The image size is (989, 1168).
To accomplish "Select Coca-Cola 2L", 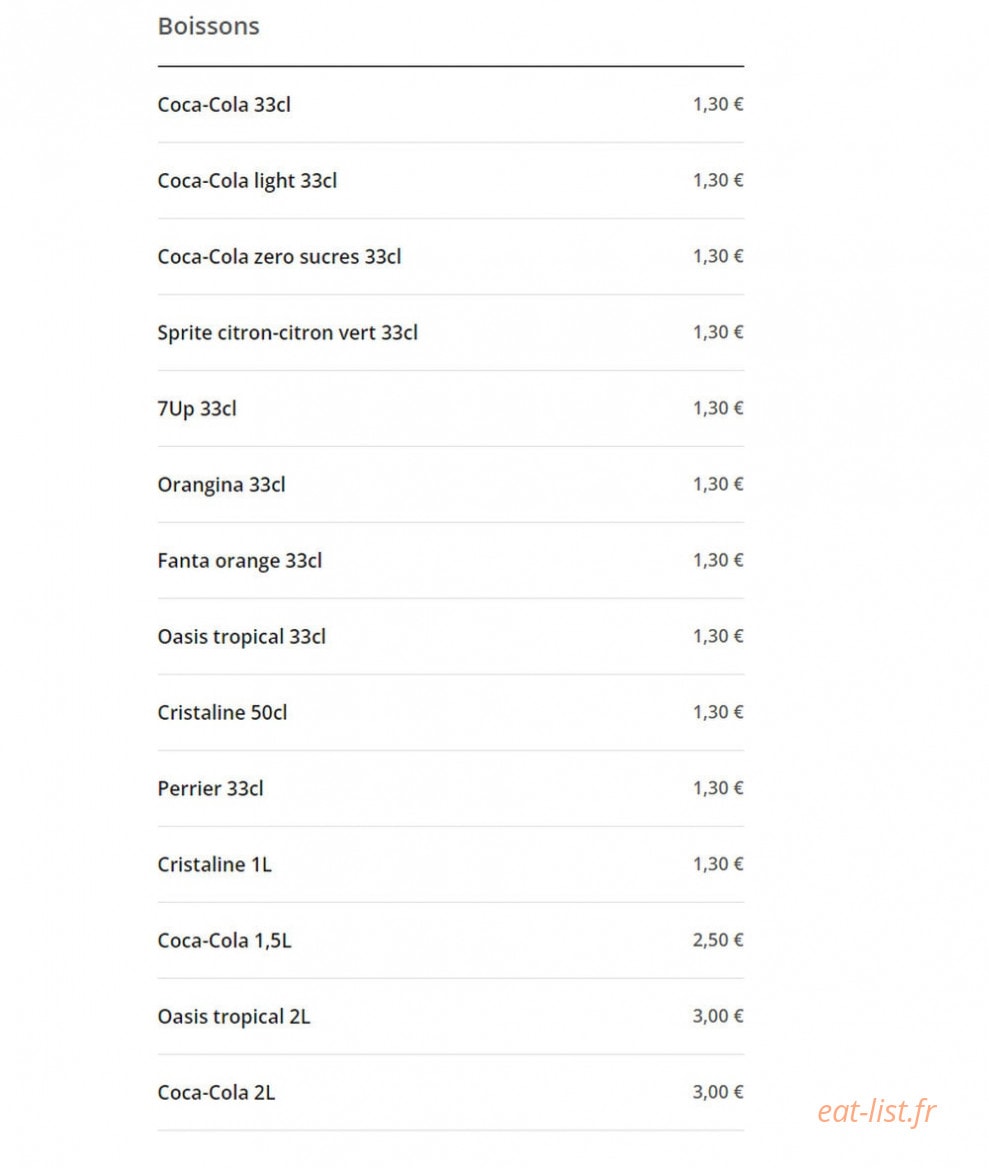I will pos(451,1093).
